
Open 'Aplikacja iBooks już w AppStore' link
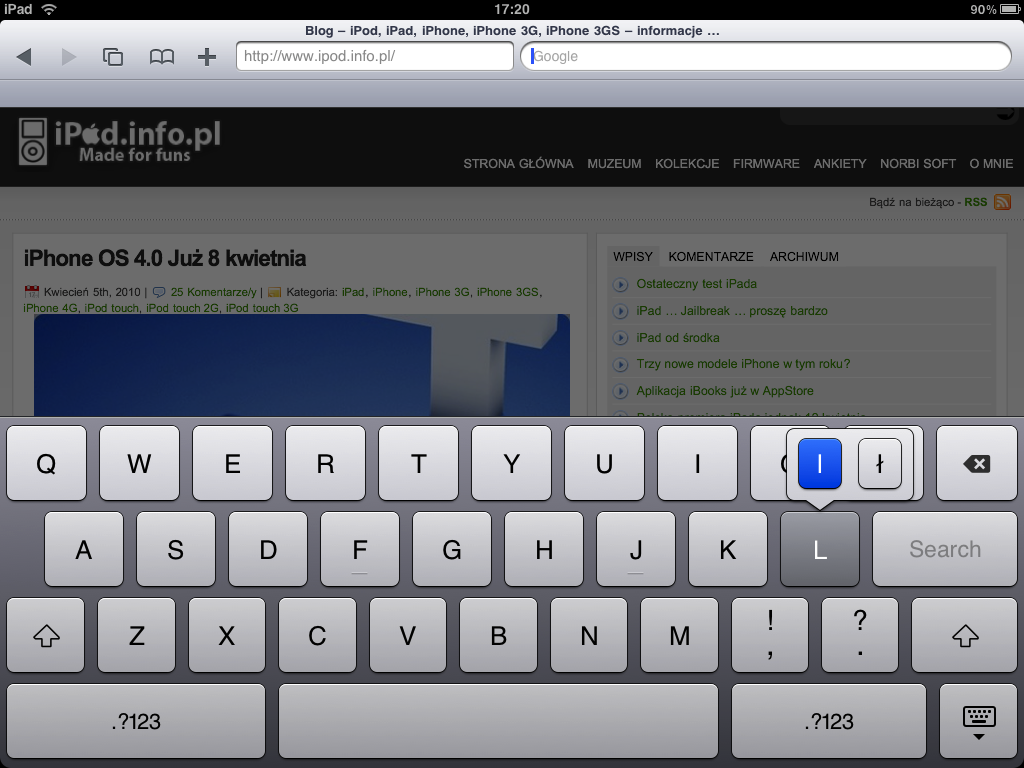coord(725,391)
